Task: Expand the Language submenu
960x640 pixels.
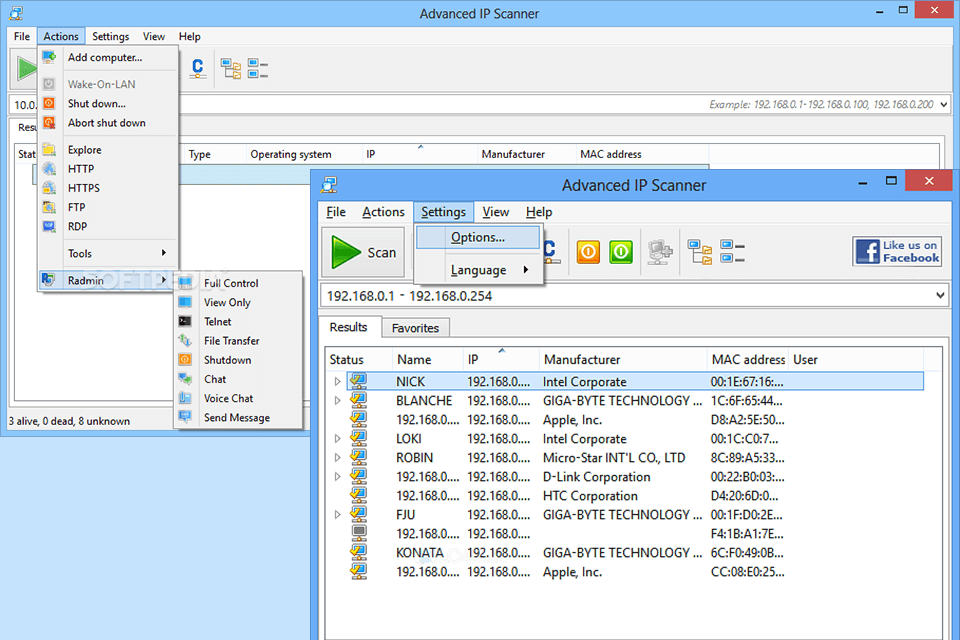Action: coord(478,269)
